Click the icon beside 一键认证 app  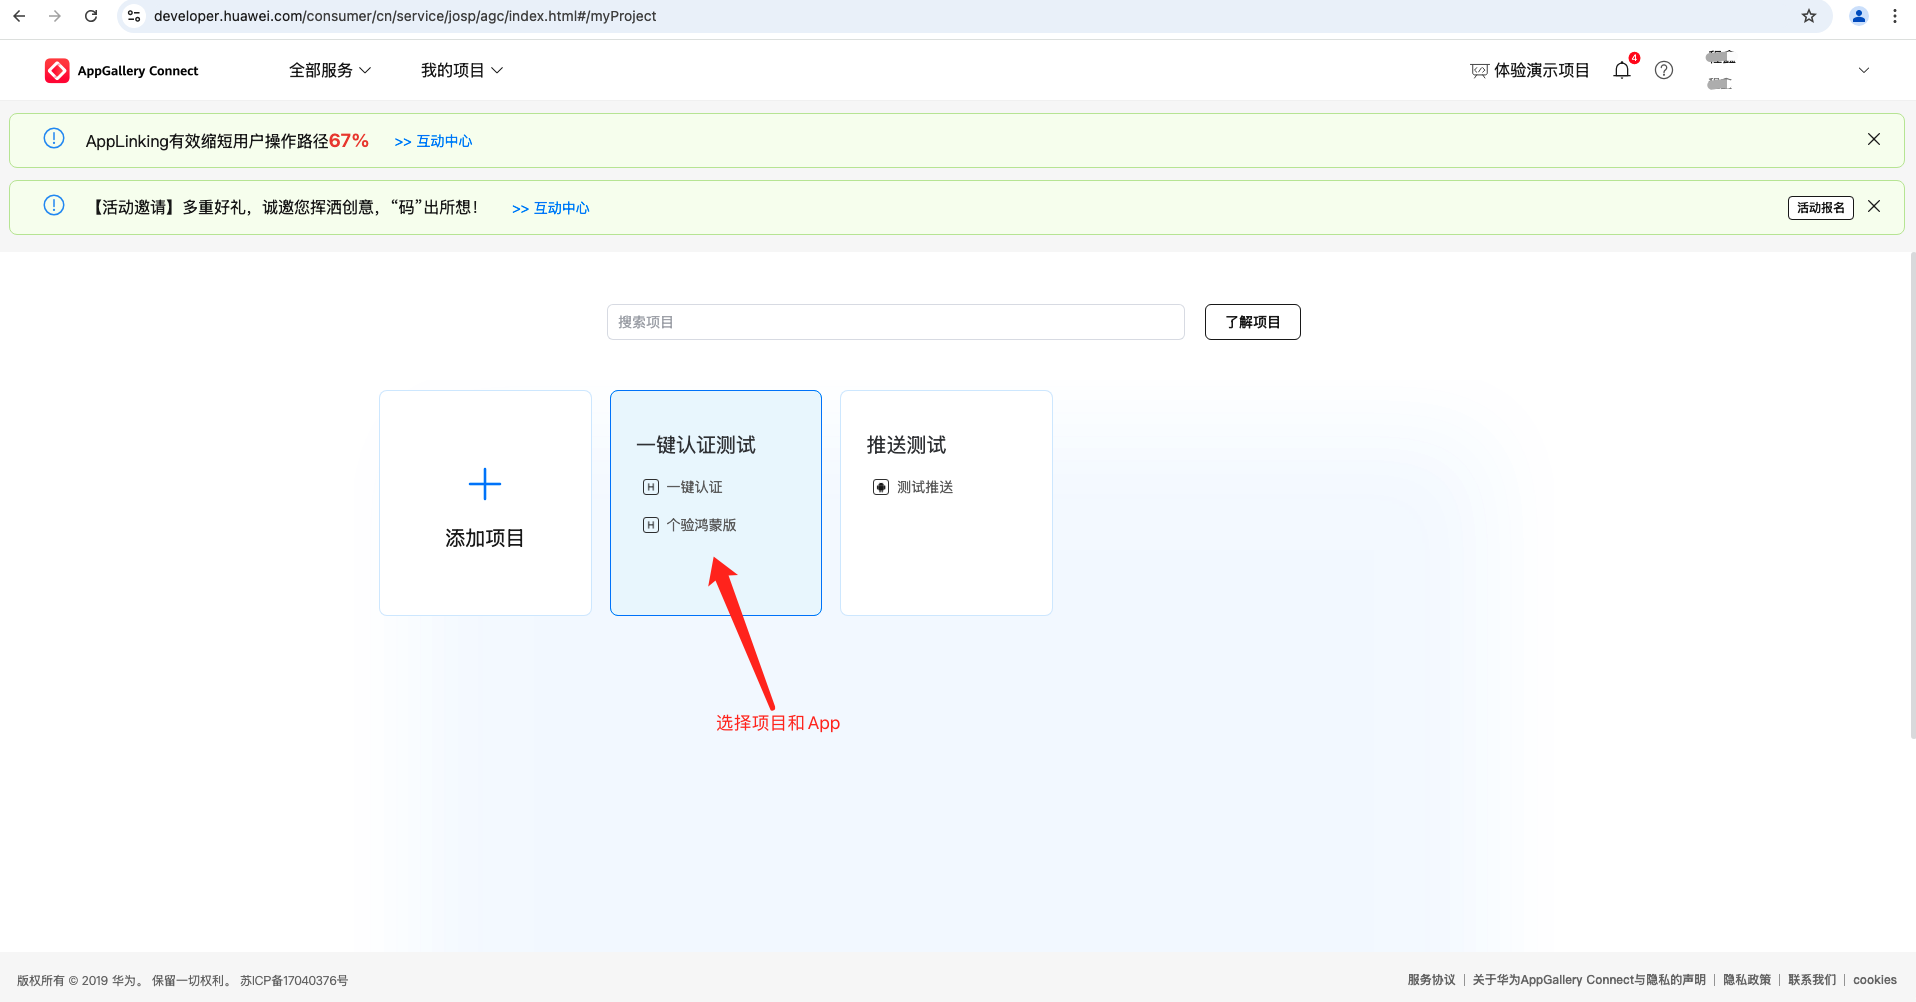point(651,487)
